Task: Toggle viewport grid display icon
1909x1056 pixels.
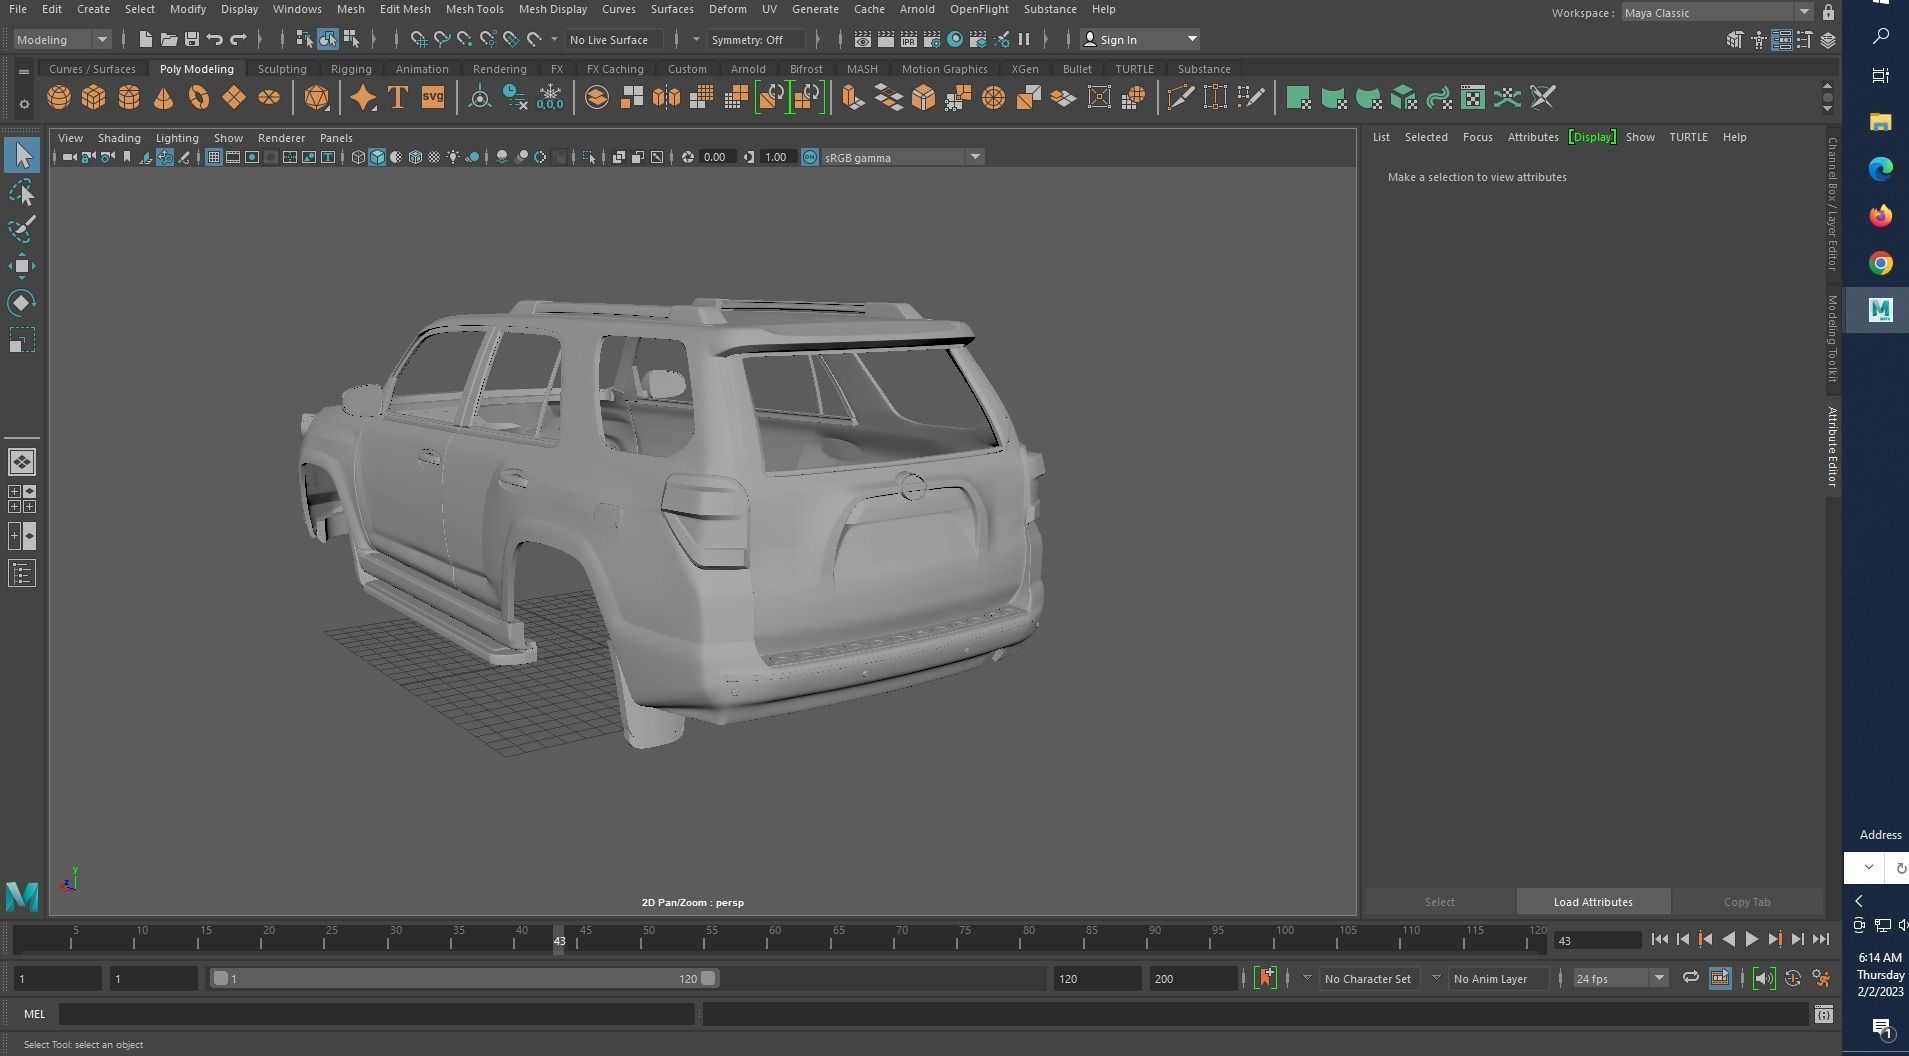Action: tap(213, 157)
